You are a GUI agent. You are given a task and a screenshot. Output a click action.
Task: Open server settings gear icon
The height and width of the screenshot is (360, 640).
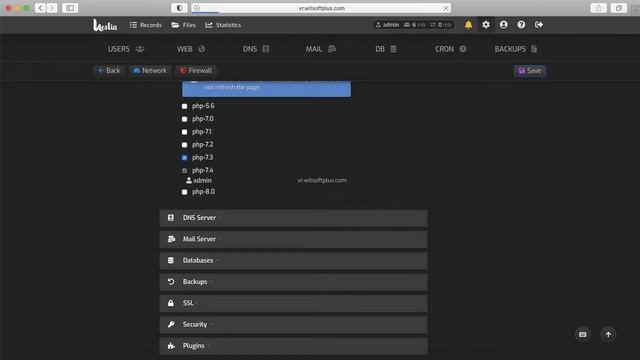click(x=486, y=25)
